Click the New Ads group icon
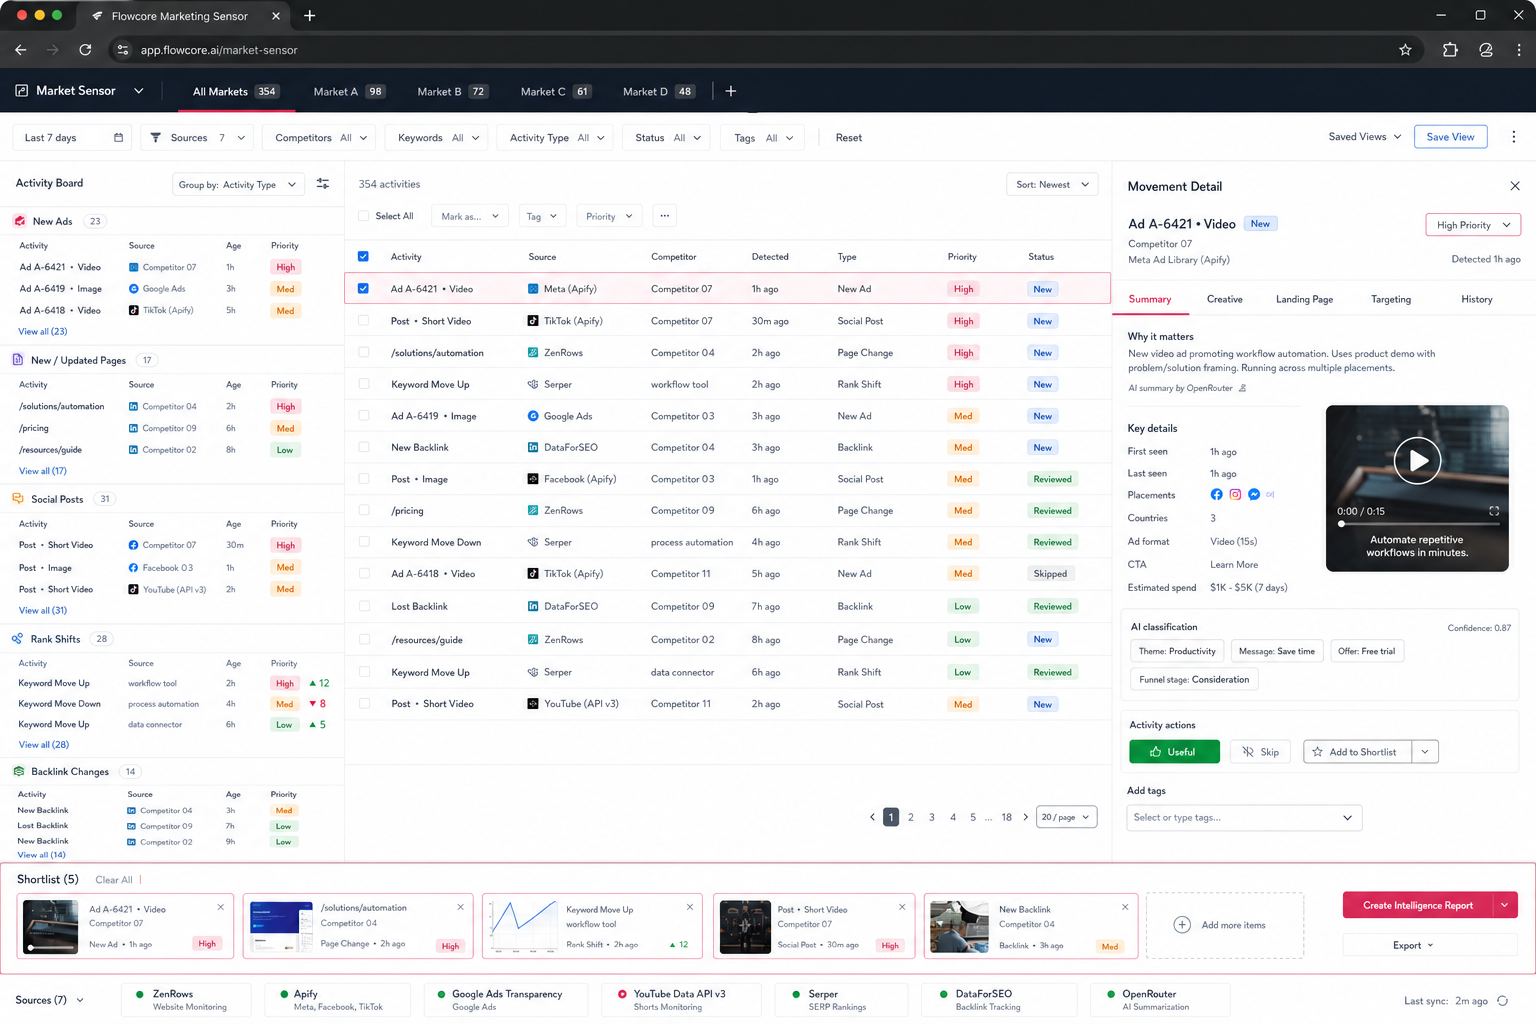The width and height of the screenshot is (1536, 1024). pos(19,221)
